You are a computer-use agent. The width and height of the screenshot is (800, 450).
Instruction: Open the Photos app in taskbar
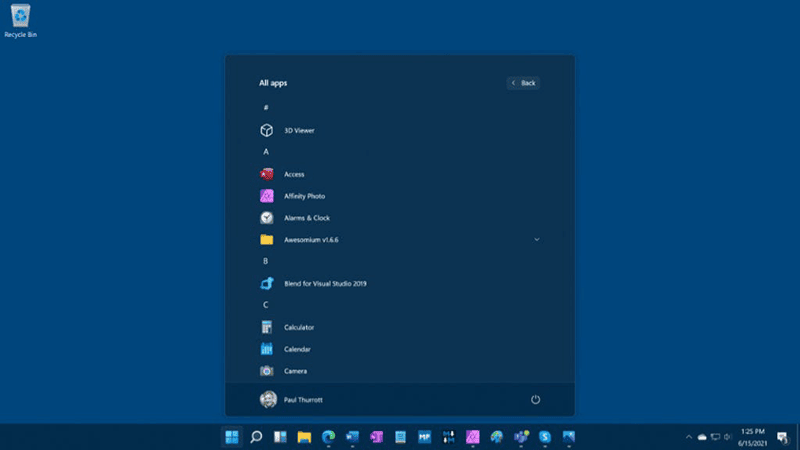[569, 437]
